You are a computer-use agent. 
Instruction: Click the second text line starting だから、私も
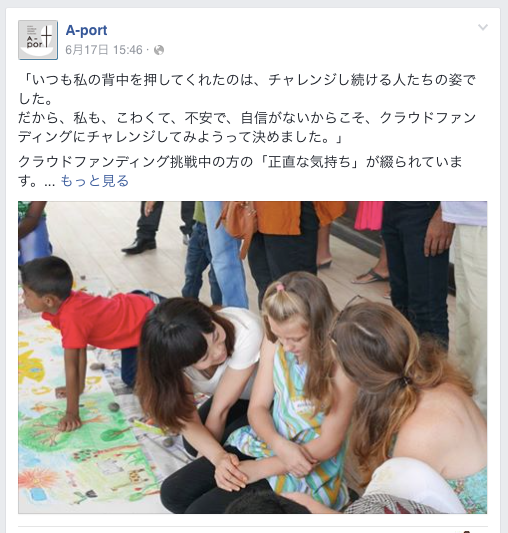tap(247, 118)
